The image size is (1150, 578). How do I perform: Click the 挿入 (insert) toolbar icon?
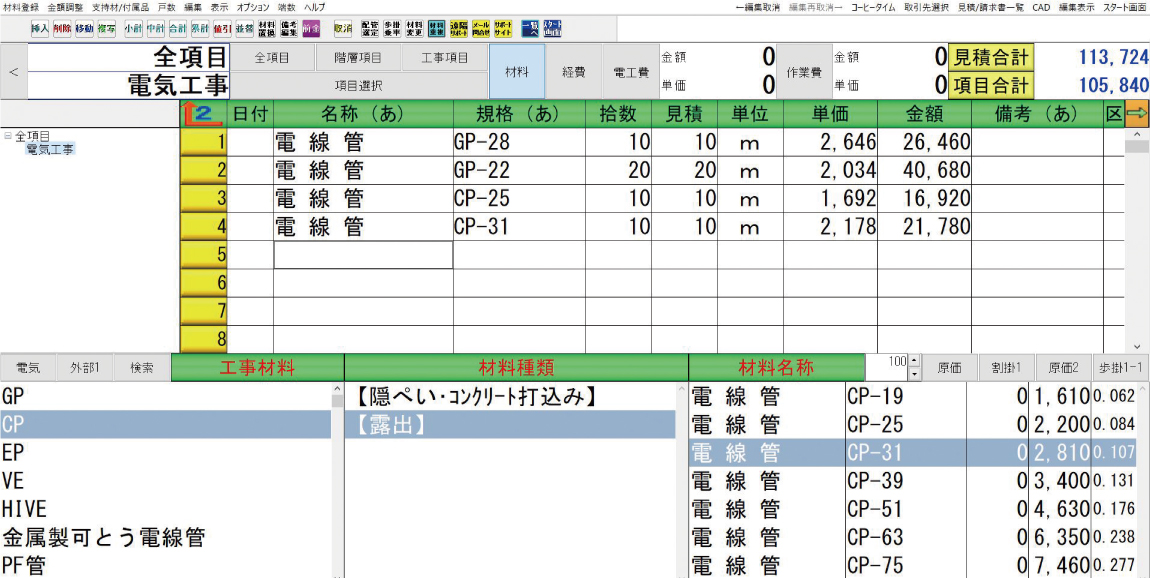coord(40,29)
